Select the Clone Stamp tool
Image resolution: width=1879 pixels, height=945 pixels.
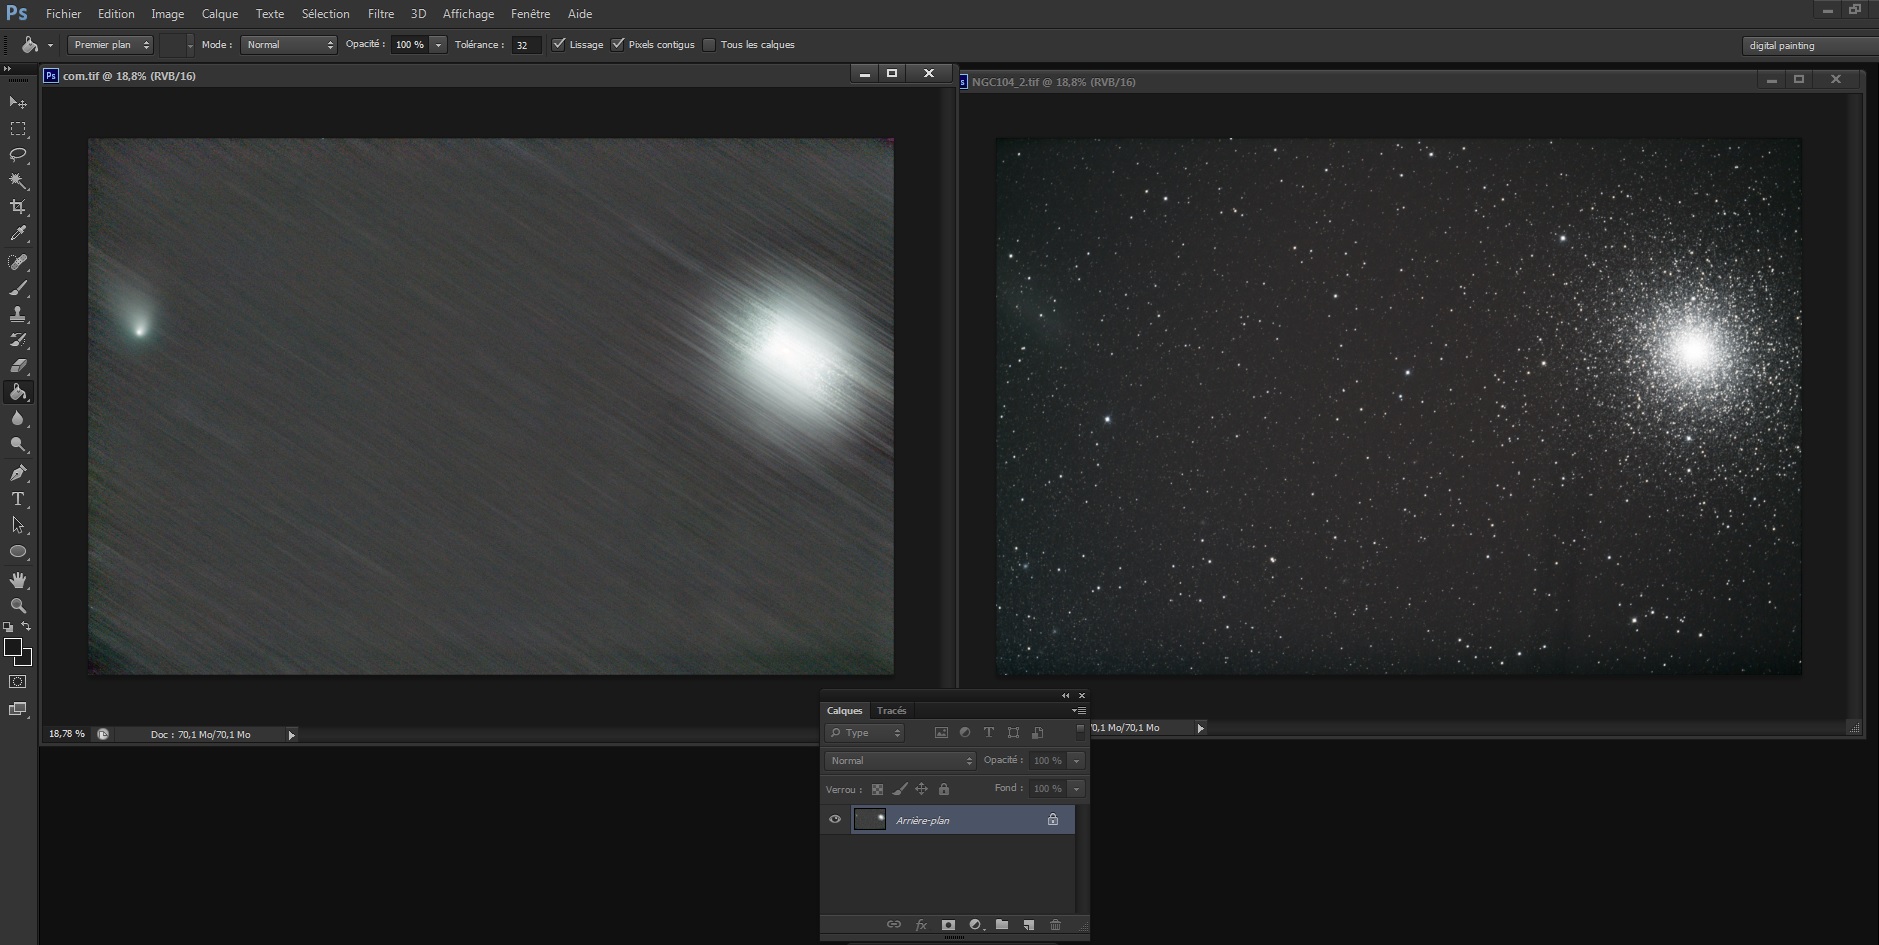(x=18, y=314)
